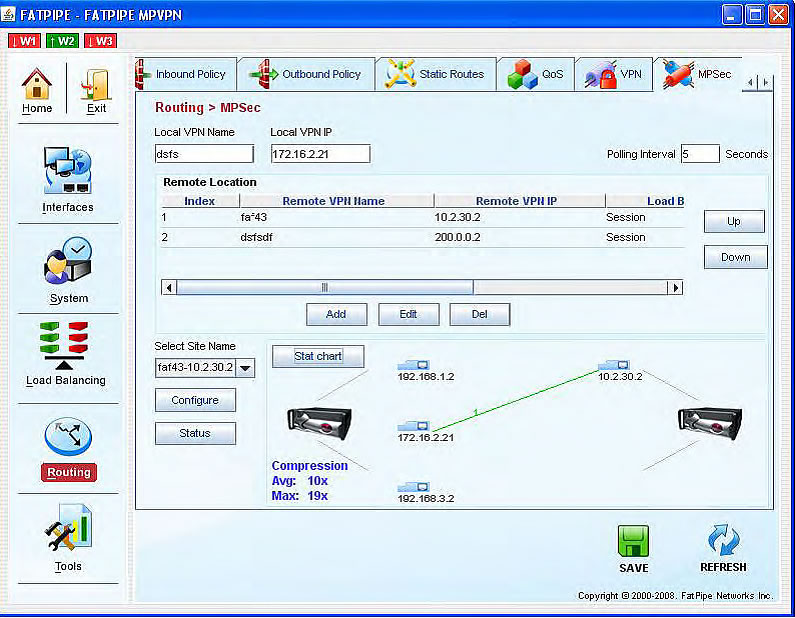Click the local FatPipe device image
This screenshot has width=795, height=618.
[319, 423]
